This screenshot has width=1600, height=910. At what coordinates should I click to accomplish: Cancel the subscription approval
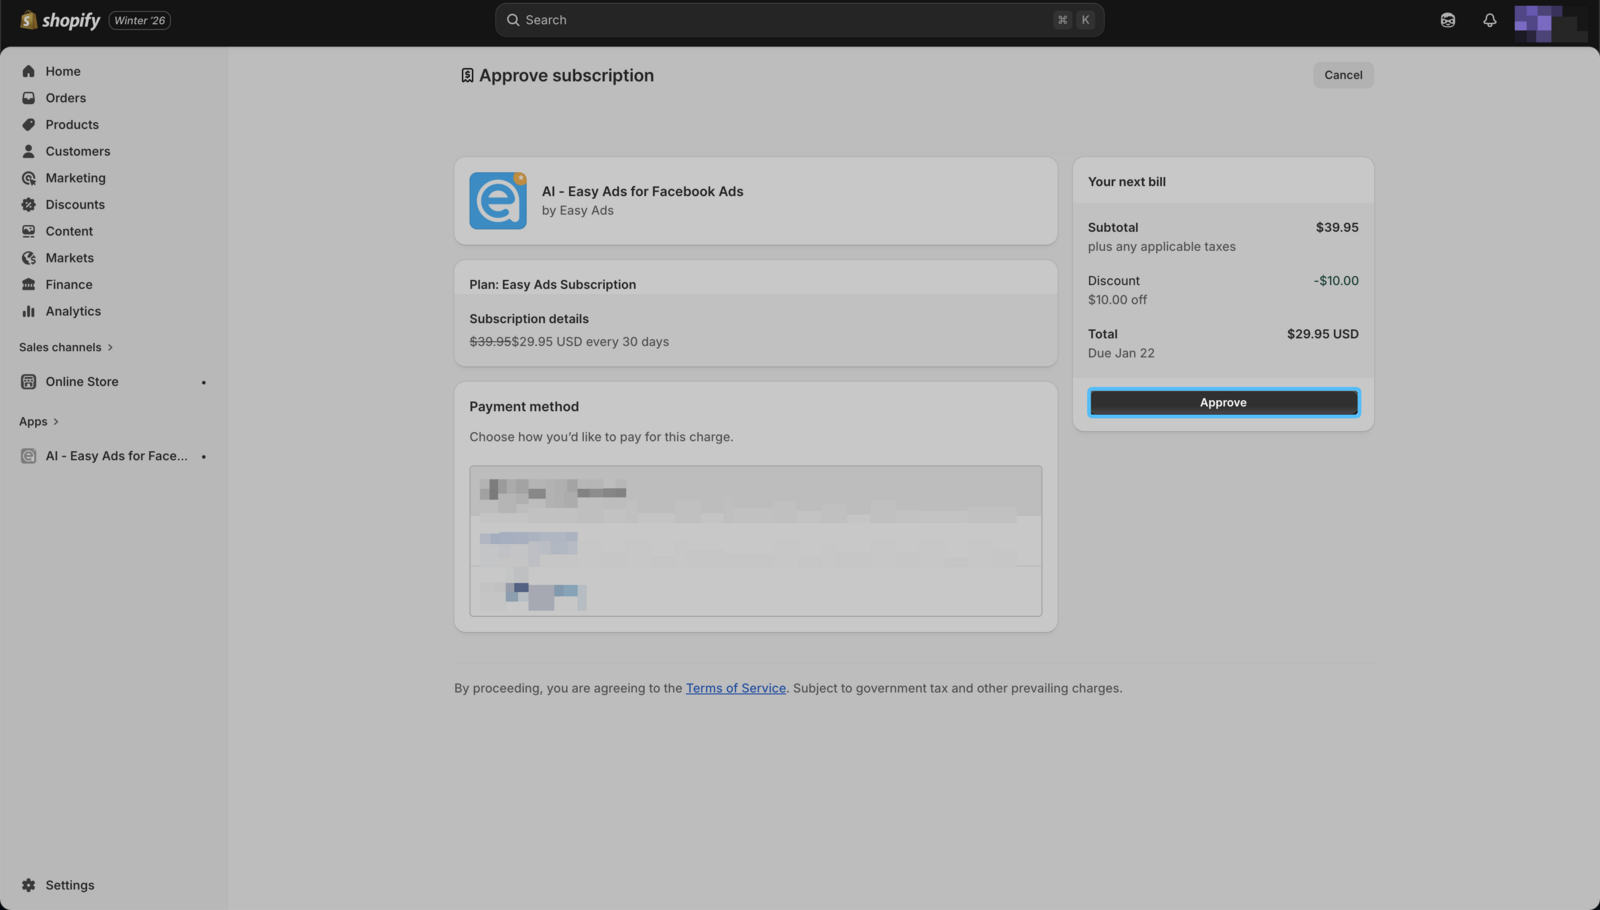click(x=1342, y=75)
